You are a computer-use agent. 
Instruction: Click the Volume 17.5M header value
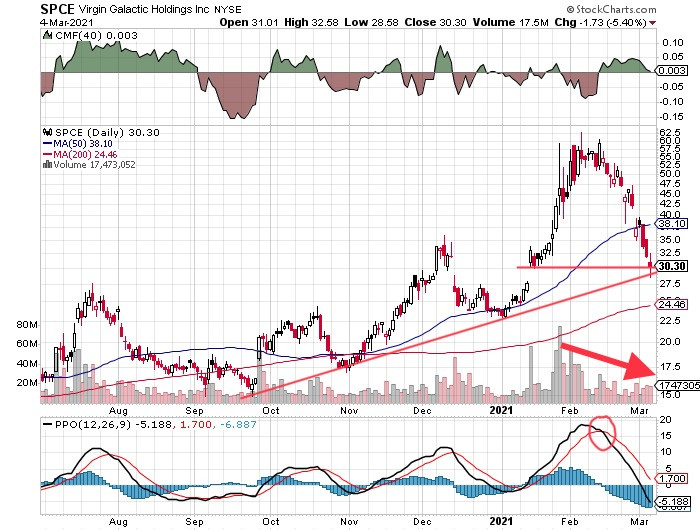pos(511,22)
